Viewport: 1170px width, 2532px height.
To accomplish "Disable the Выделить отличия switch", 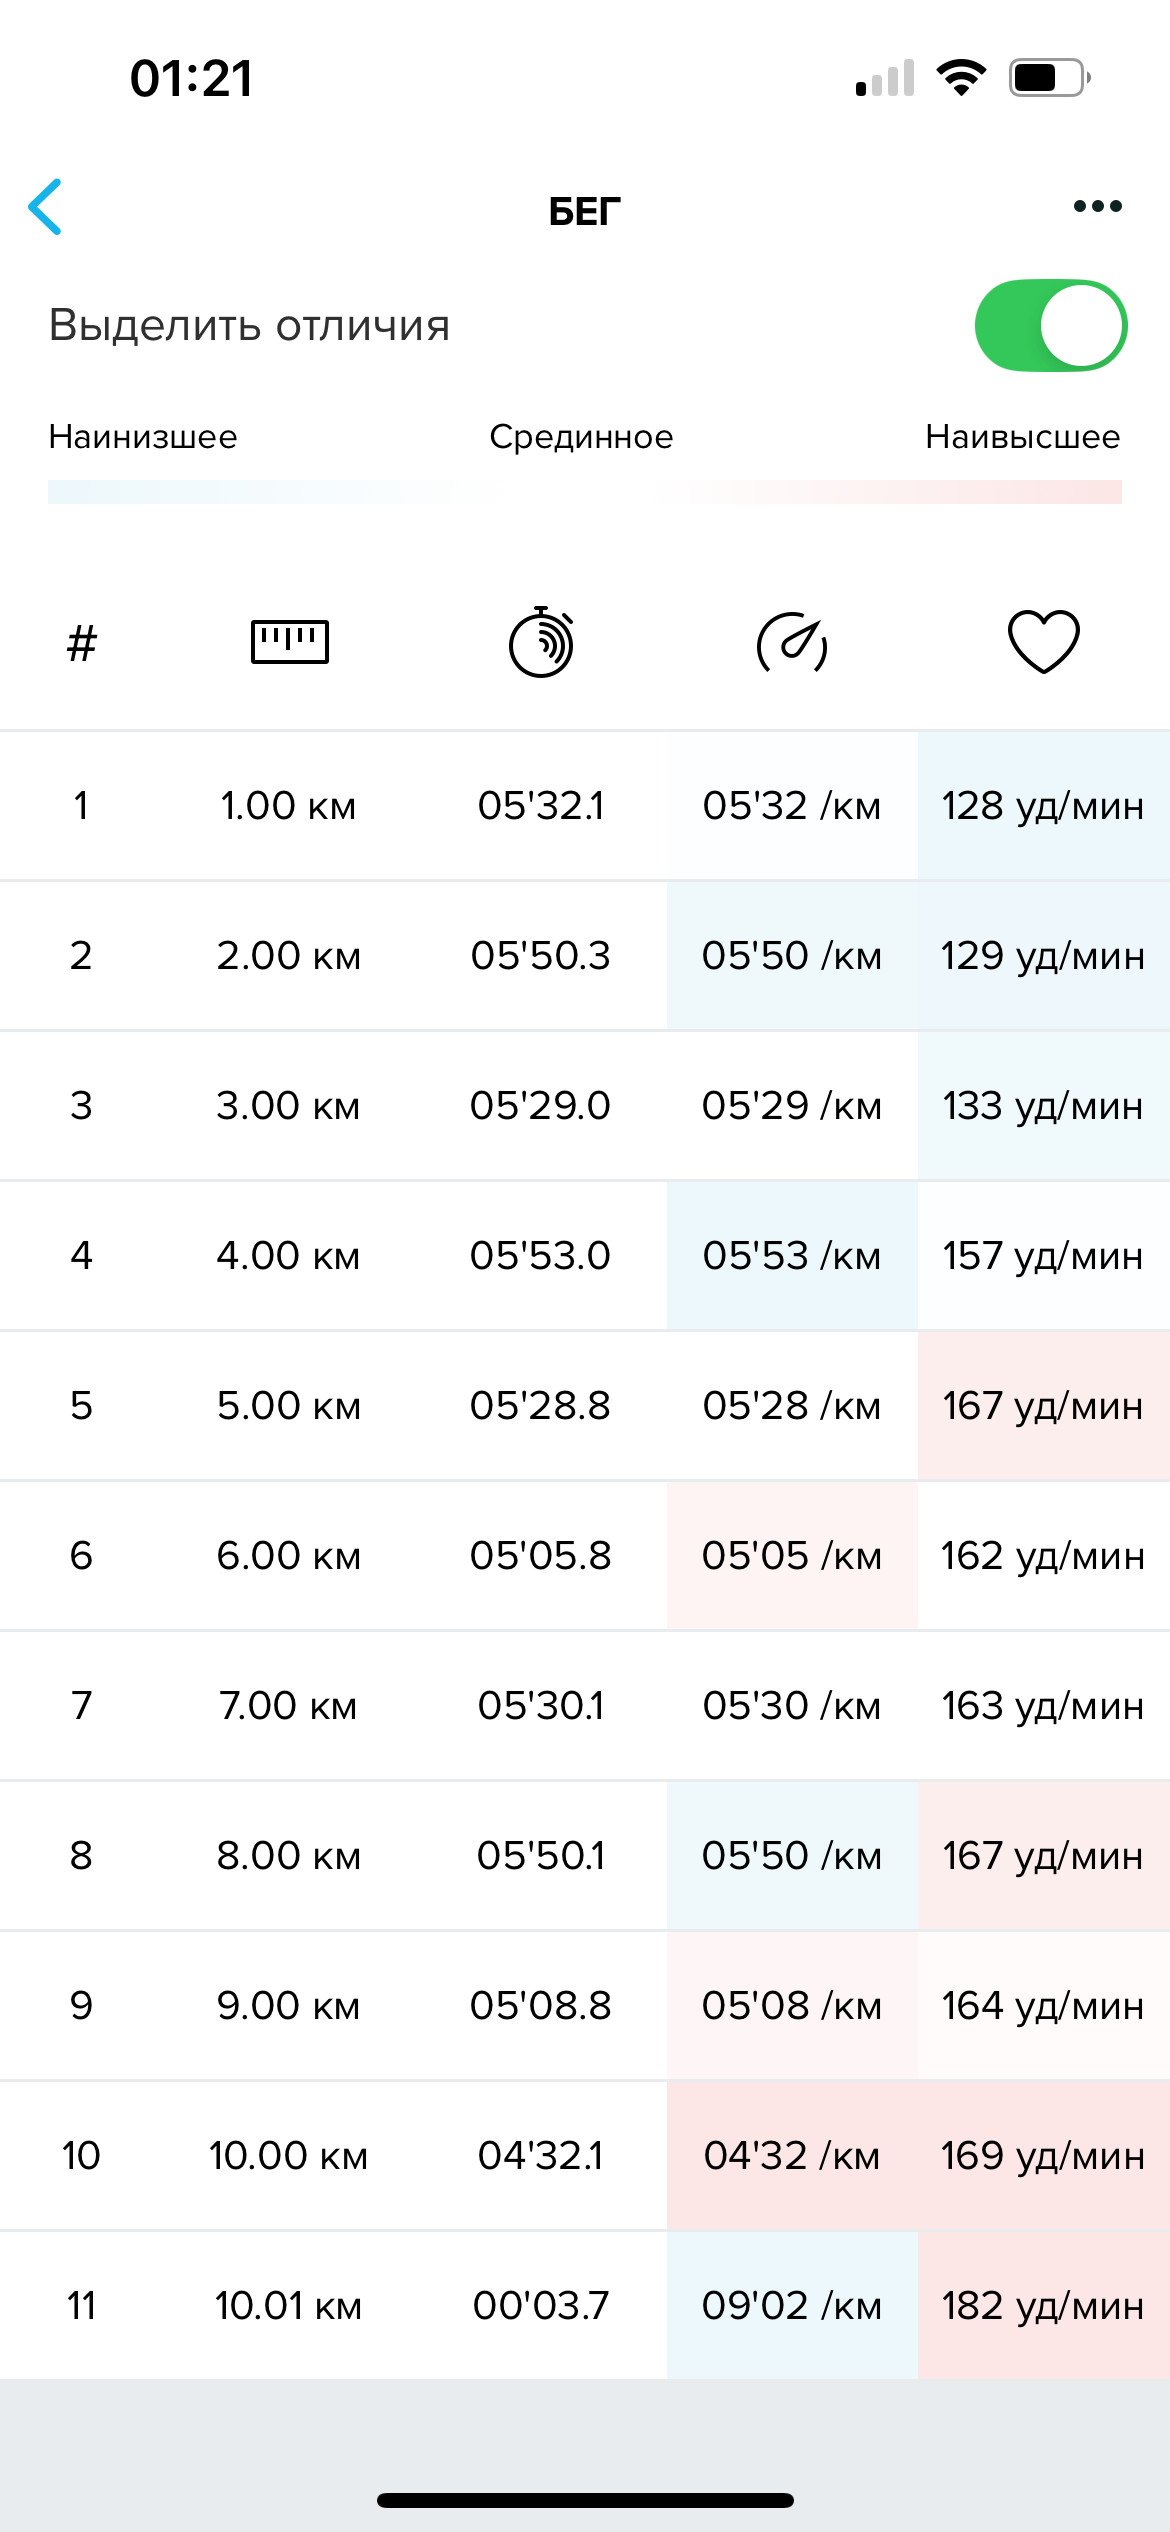I will click(x=1050, y=325).
